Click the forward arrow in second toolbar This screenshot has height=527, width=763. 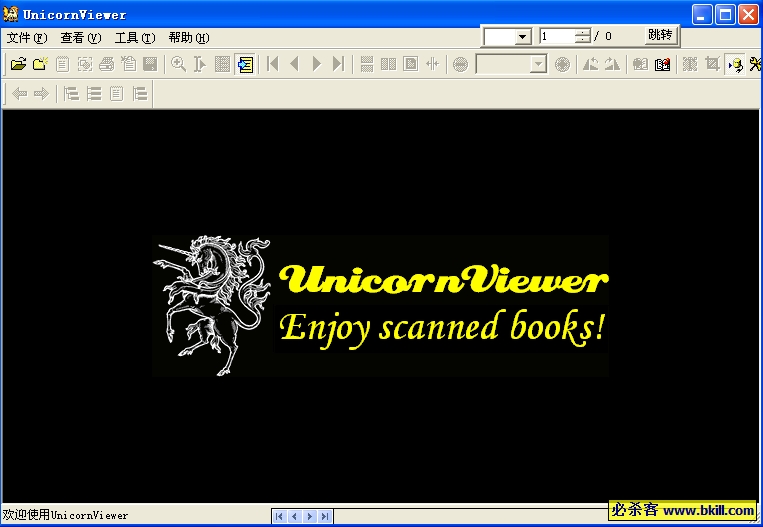[41, 93]
